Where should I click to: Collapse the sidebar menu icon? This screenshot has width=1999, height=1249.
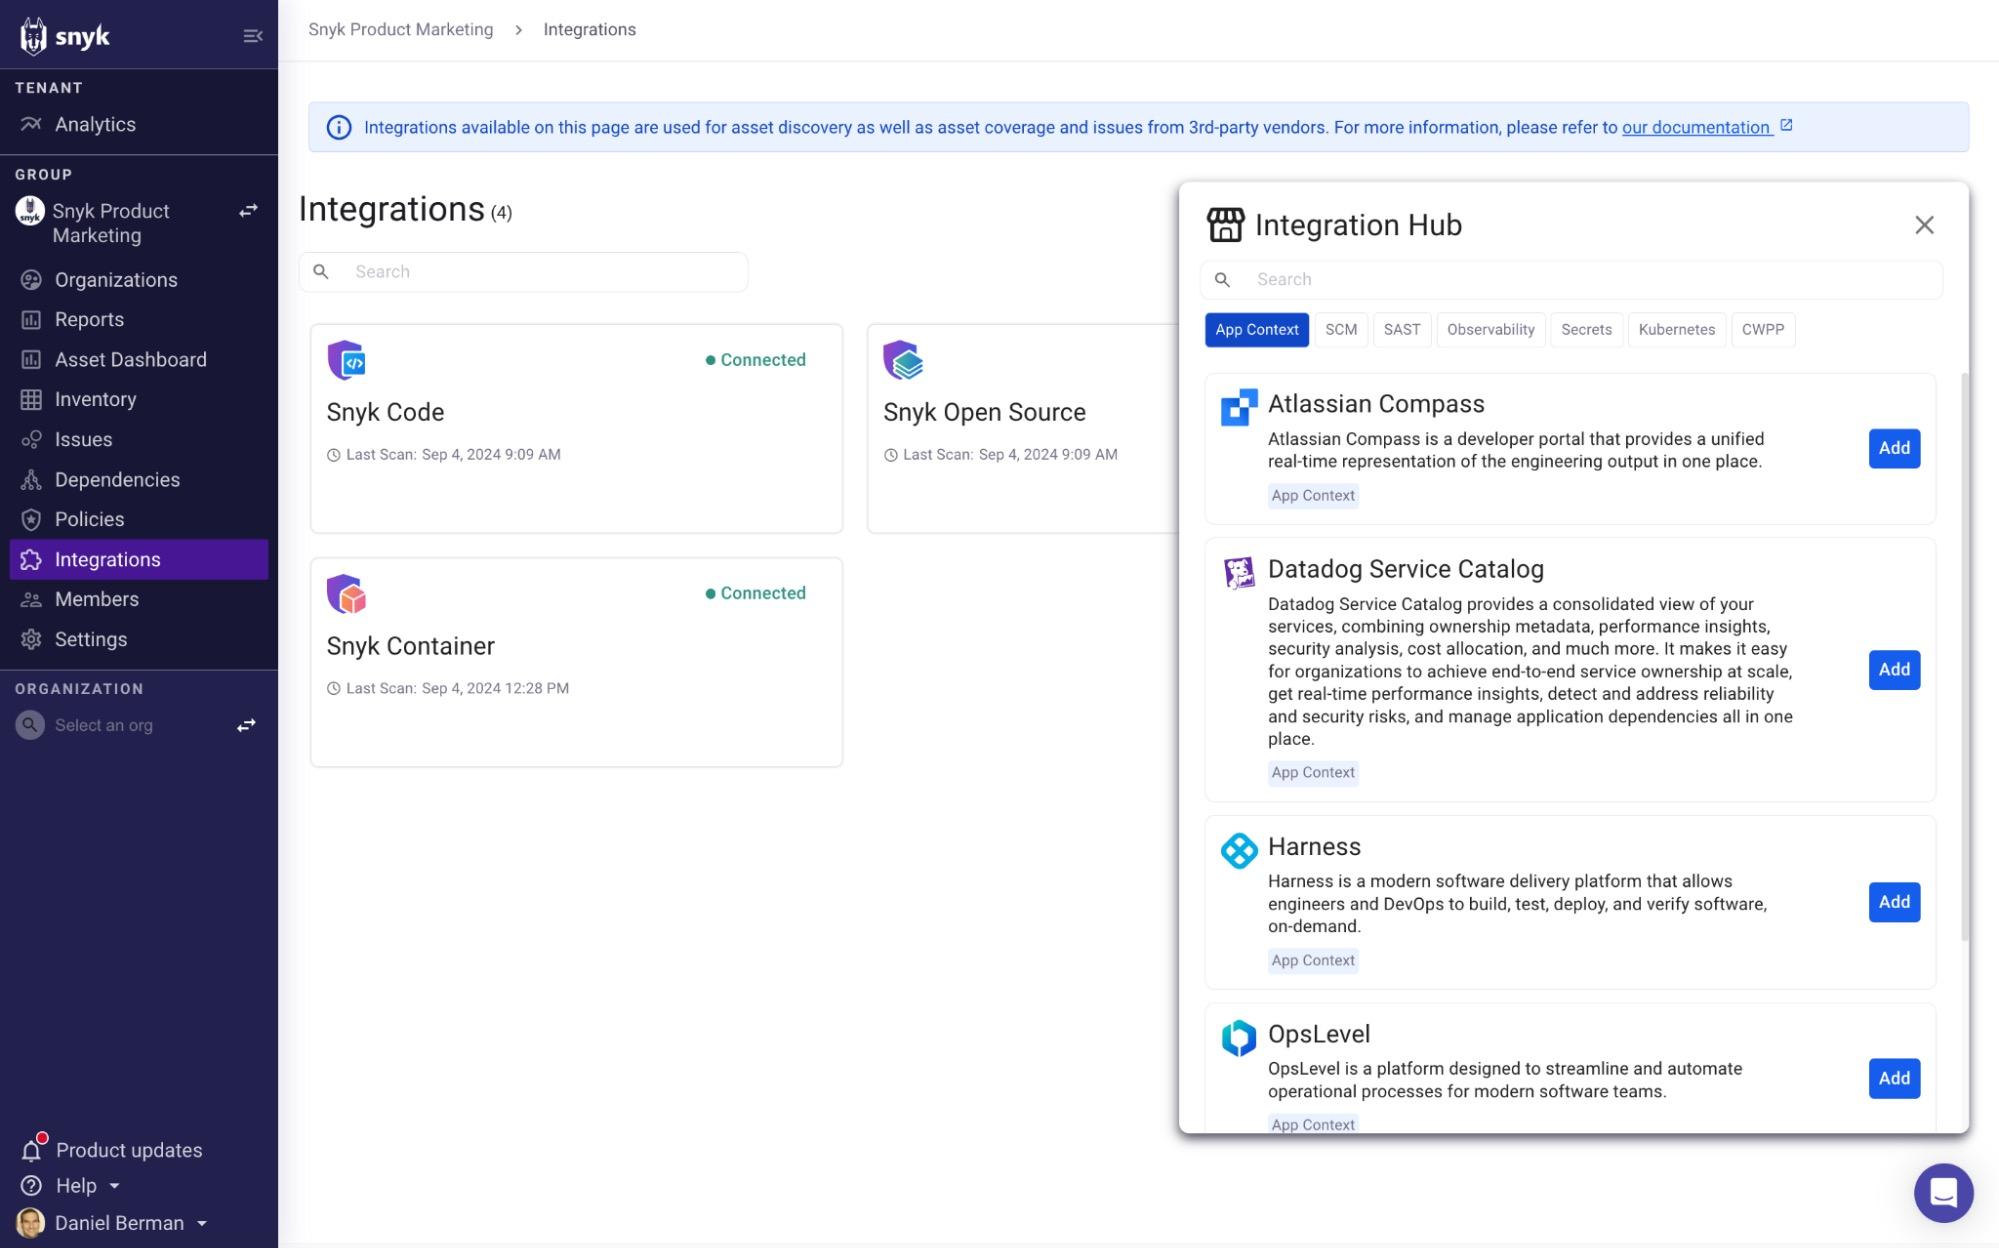point(253,36)
